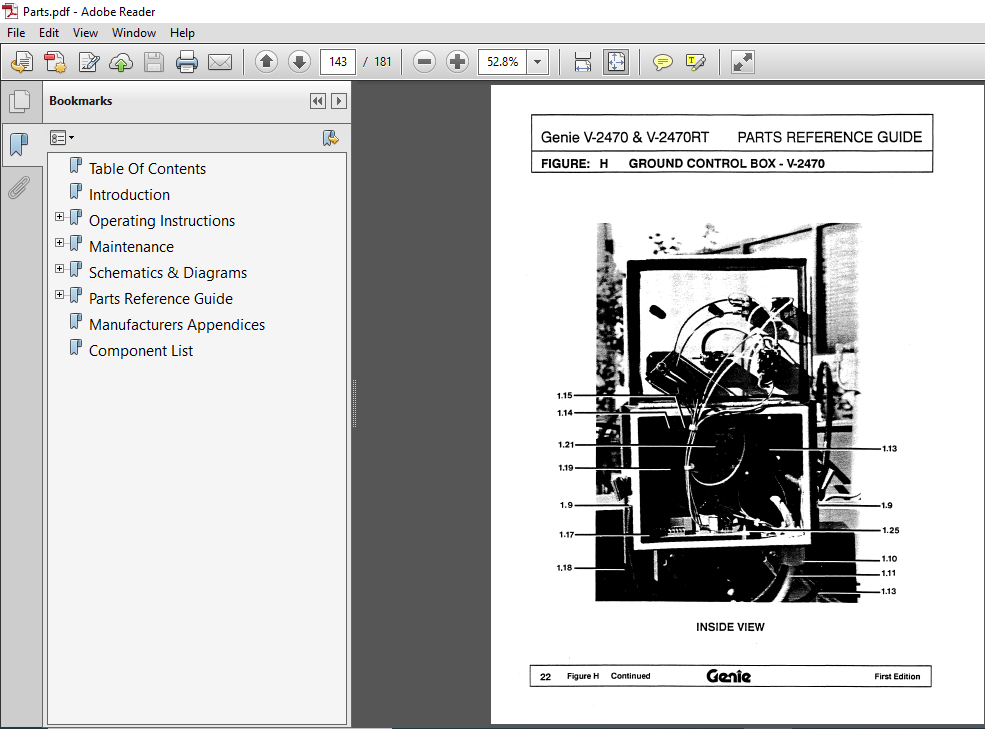Image resolution: width=985 pixels, height=729 pixels.
Task: Click the ground control box photo on page
Action: 729,412
